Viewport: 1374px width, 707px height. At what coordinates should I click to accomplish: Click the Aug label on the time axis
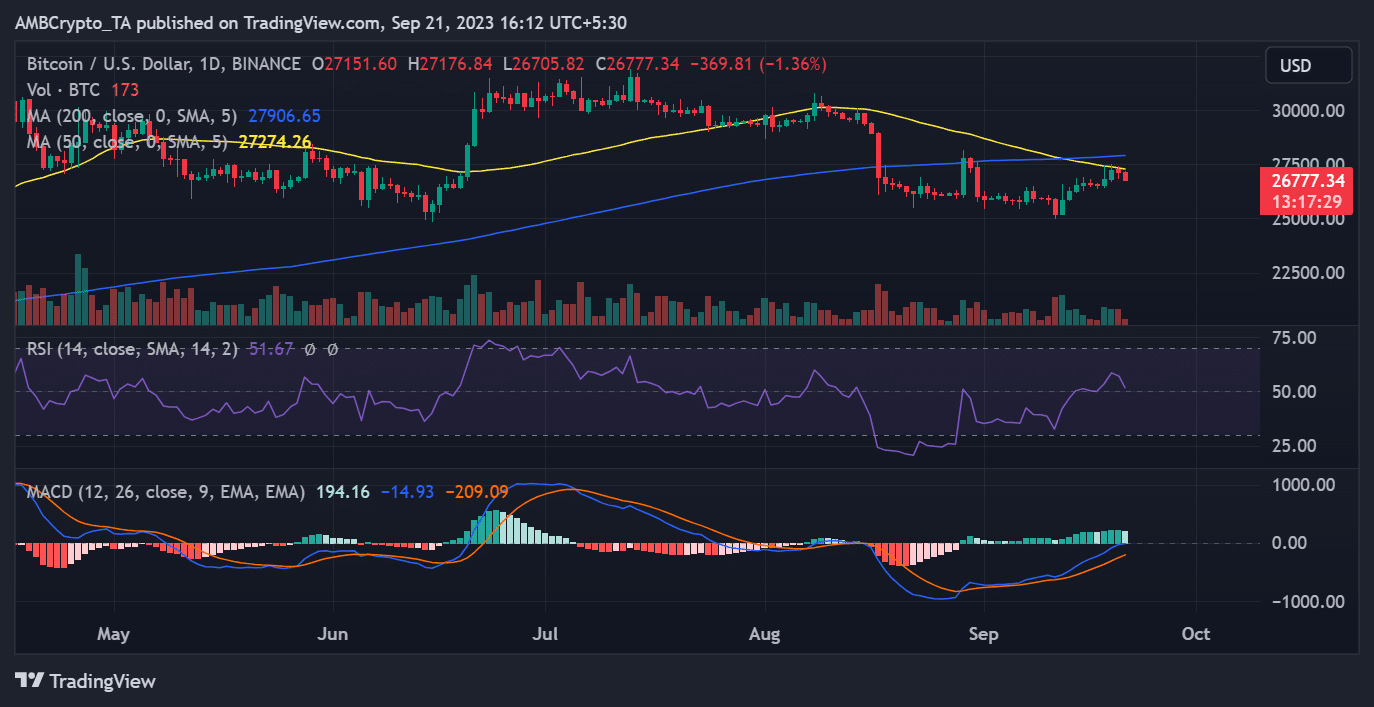click(x=765, y=634)
